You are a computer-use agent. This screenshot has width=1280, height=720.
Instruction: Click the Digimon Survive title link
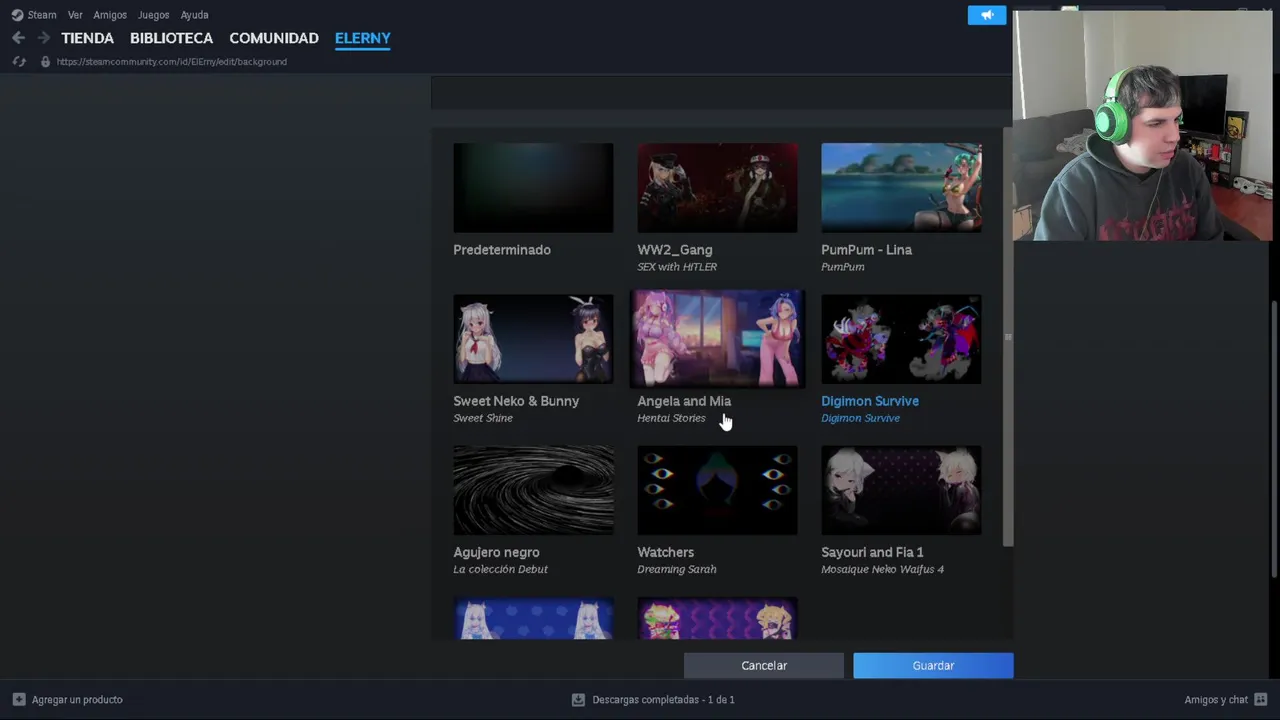click(870, 401)
